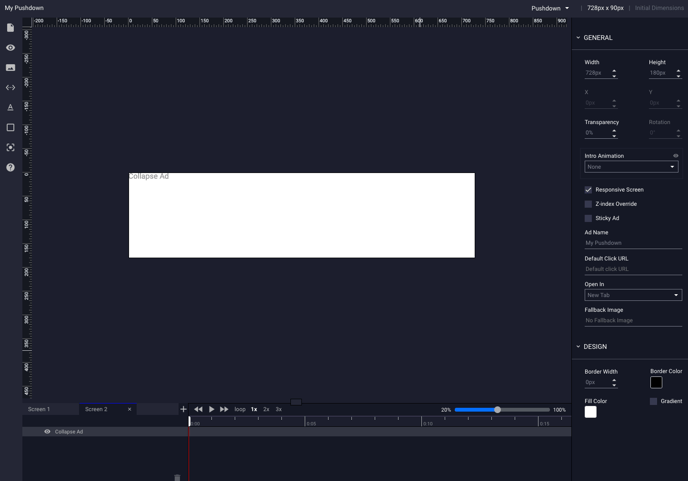Add a new screen with plus icon
The image size is (688, 481).
[183, 409]
